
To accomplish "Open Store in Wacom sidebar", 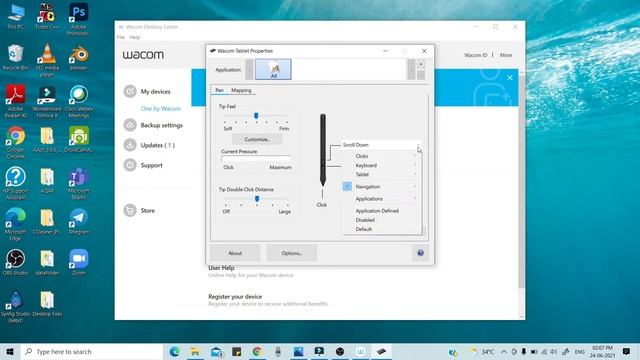I will pyautogui.click(x=139, y=211).
